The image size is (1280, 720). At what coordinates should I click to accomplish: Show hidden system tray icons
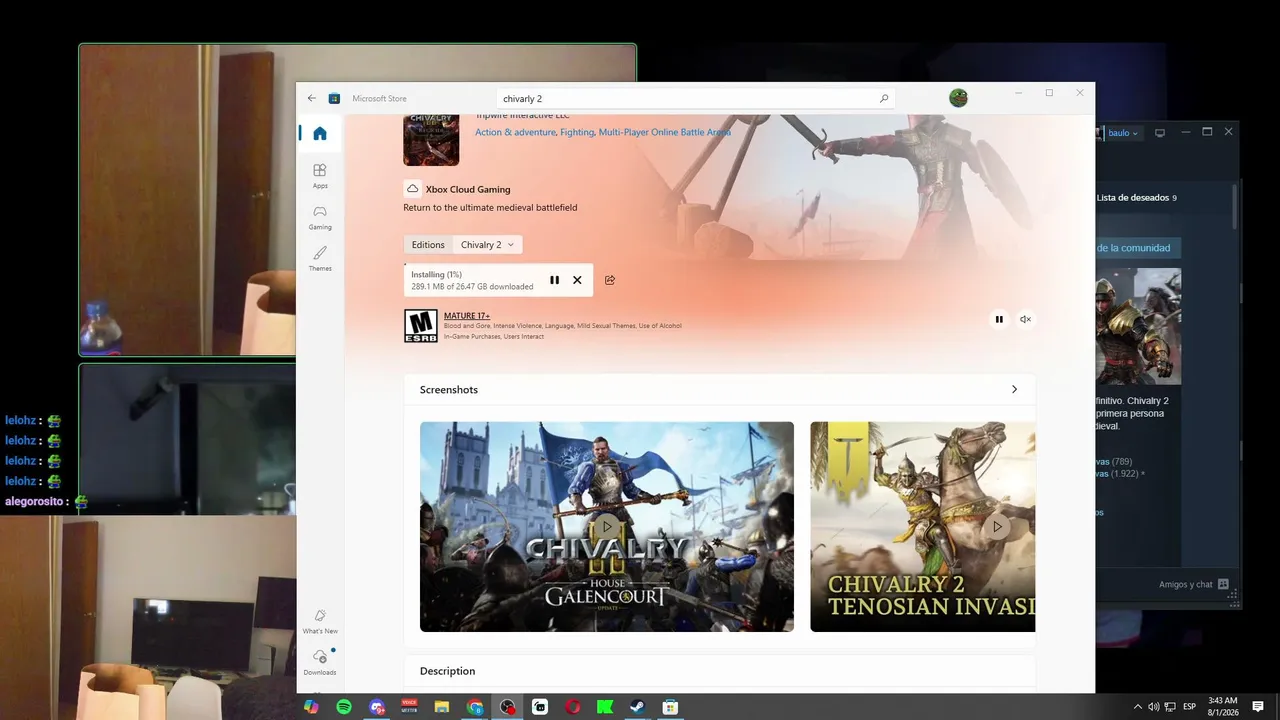1138,707
